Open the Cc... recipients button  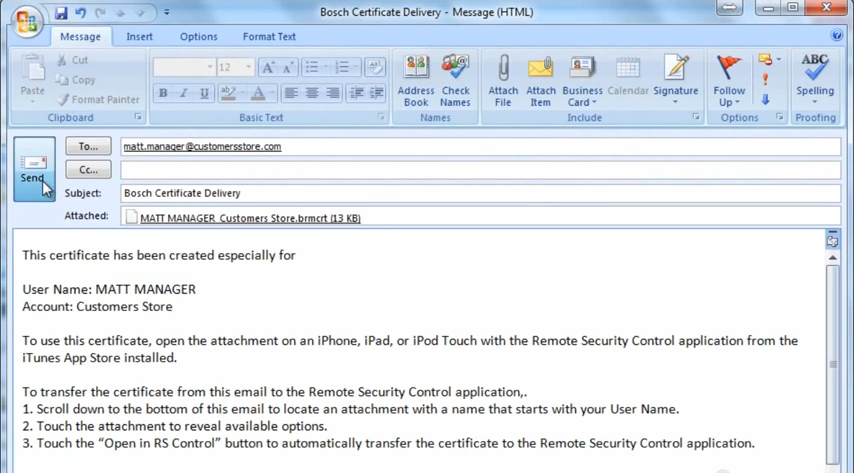point(88,170)
